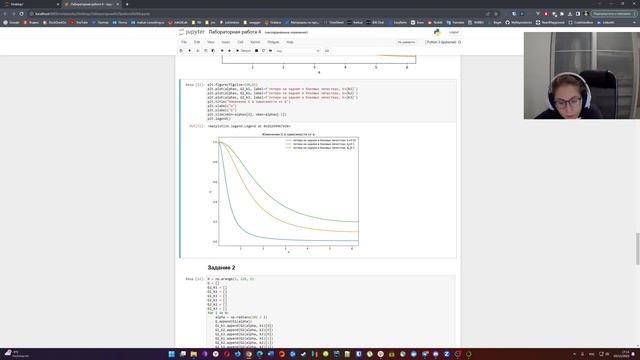Open a new browser tab

[x=127, y=4]
